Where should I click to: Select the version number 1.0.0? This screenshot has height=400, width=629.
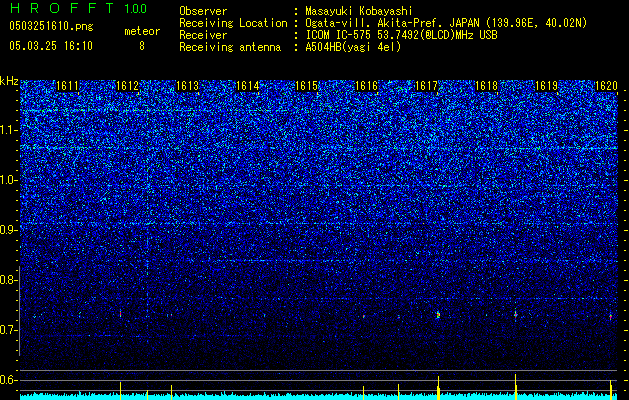135,9
